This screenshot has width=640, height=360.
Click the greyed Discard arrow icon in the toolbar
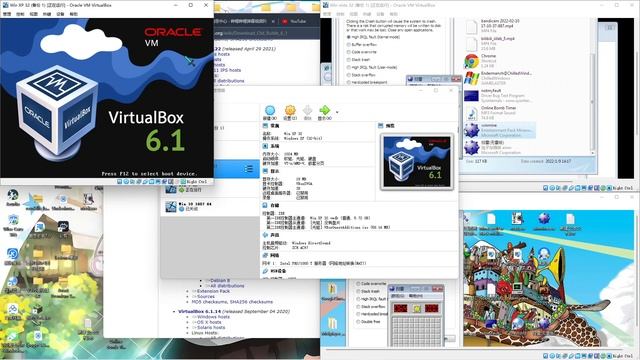point(307,110)
